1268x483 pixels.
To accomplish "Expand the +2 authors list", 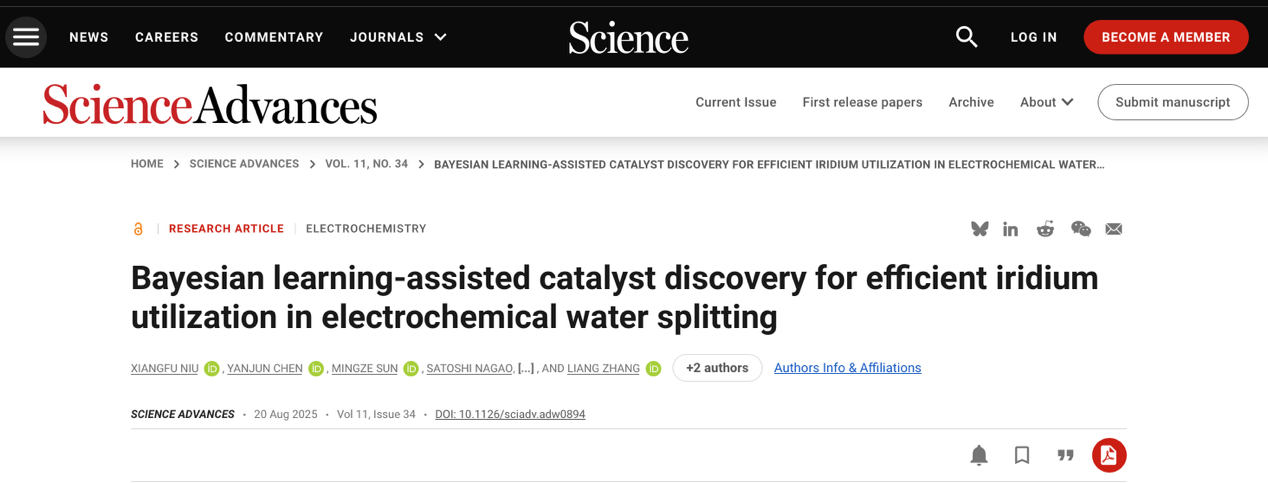I will click(717, 368).
